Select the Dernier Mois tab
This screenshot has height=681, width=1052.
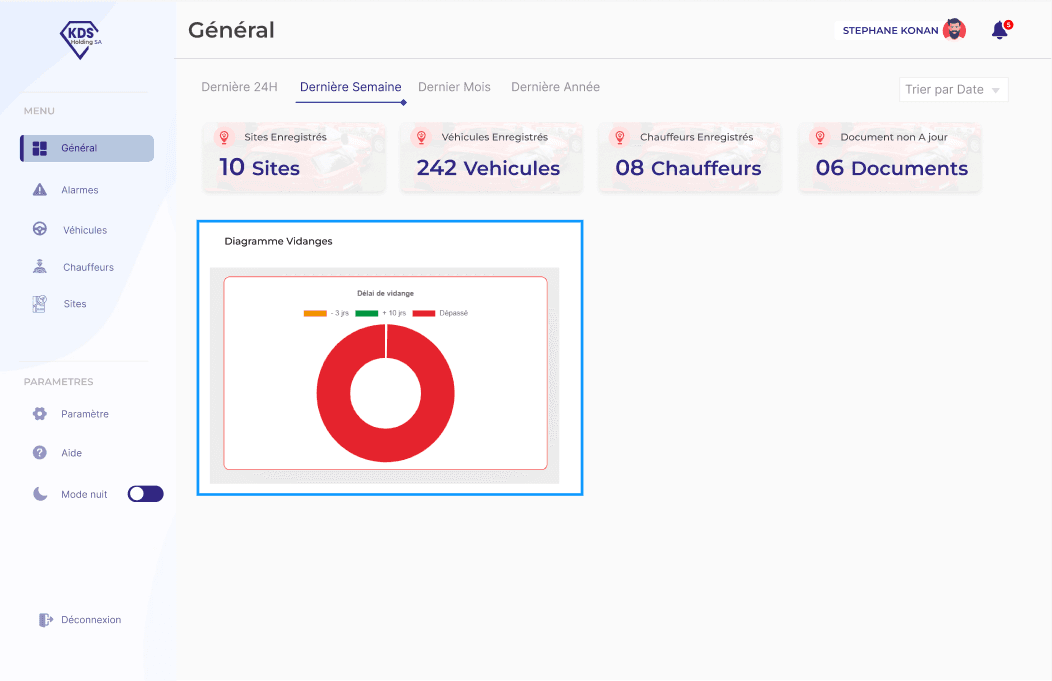click(454, 87)
